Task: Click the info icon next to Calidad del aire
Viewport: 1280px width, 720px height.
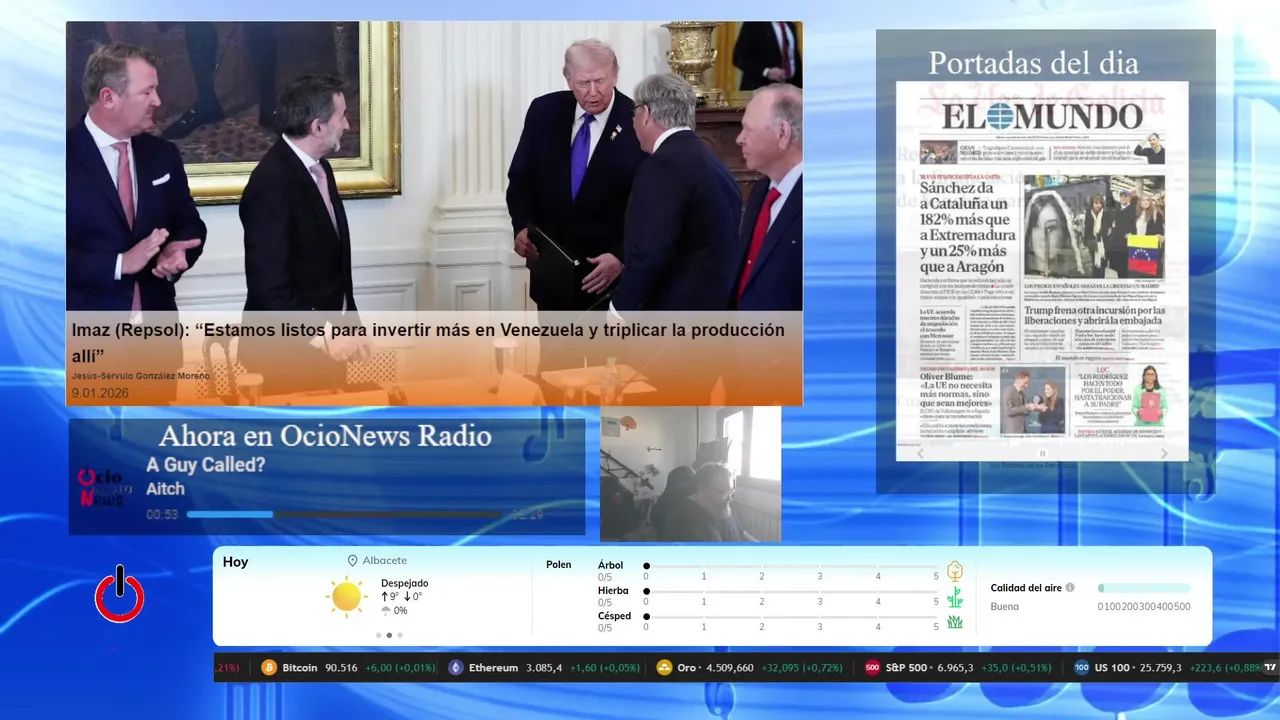Action: point(1070,588)
